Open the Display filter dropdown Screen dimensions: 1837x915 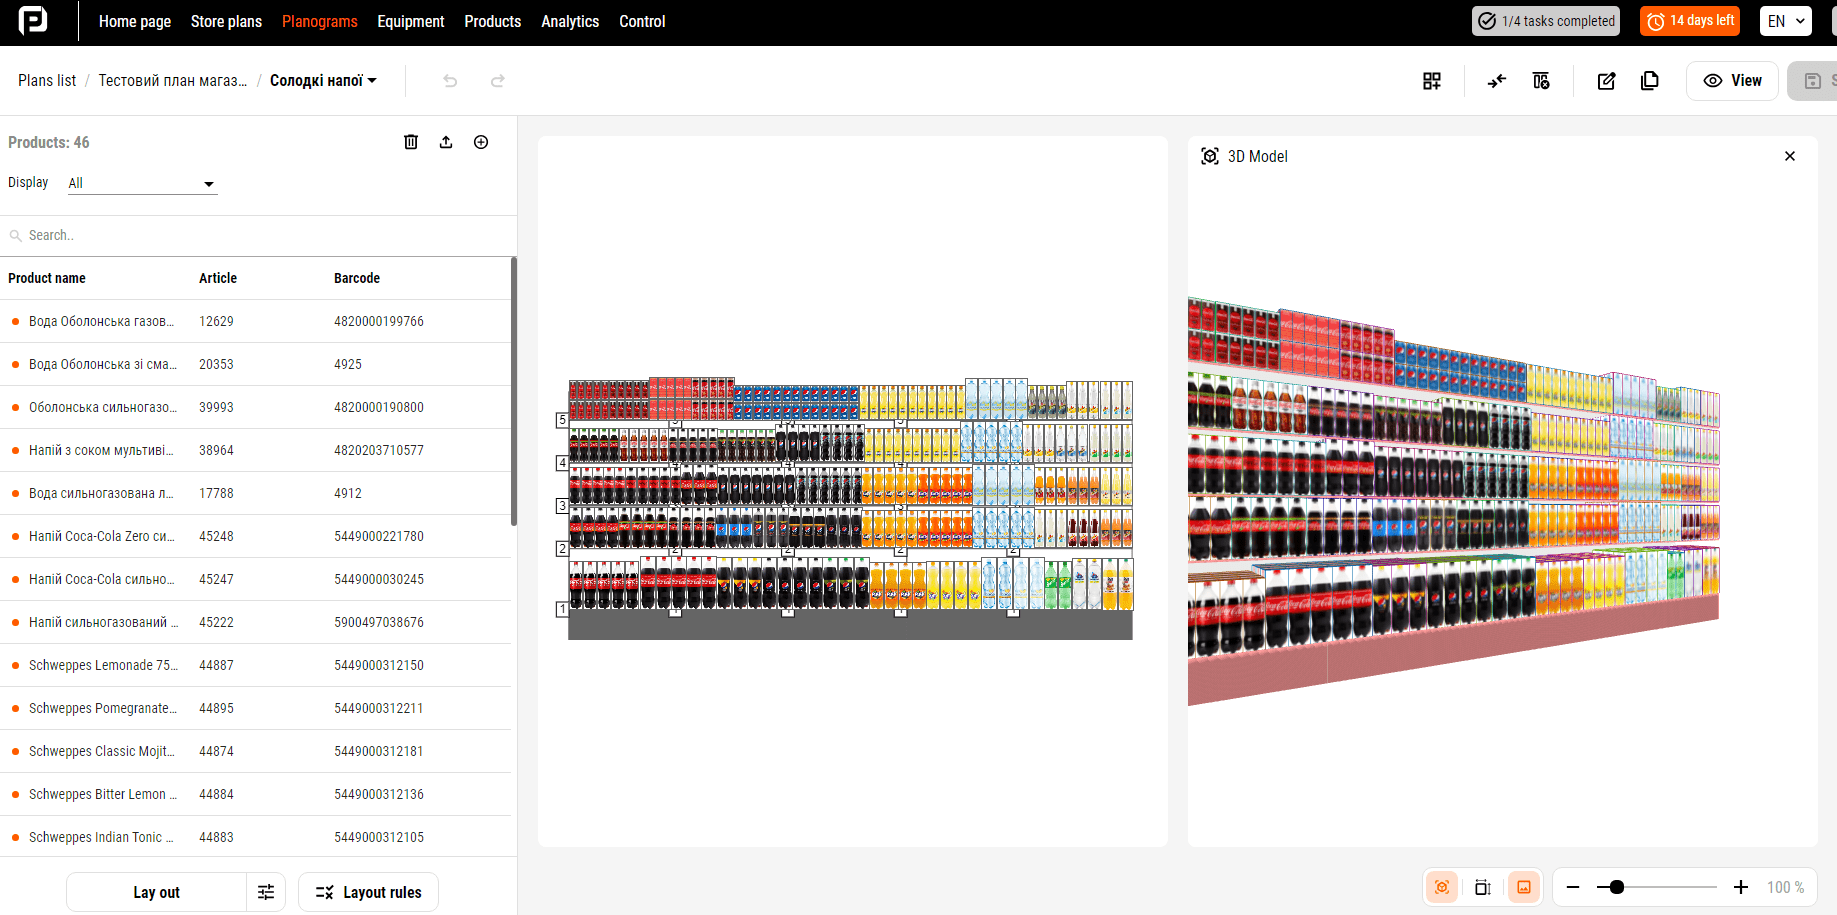click(142, 183)
